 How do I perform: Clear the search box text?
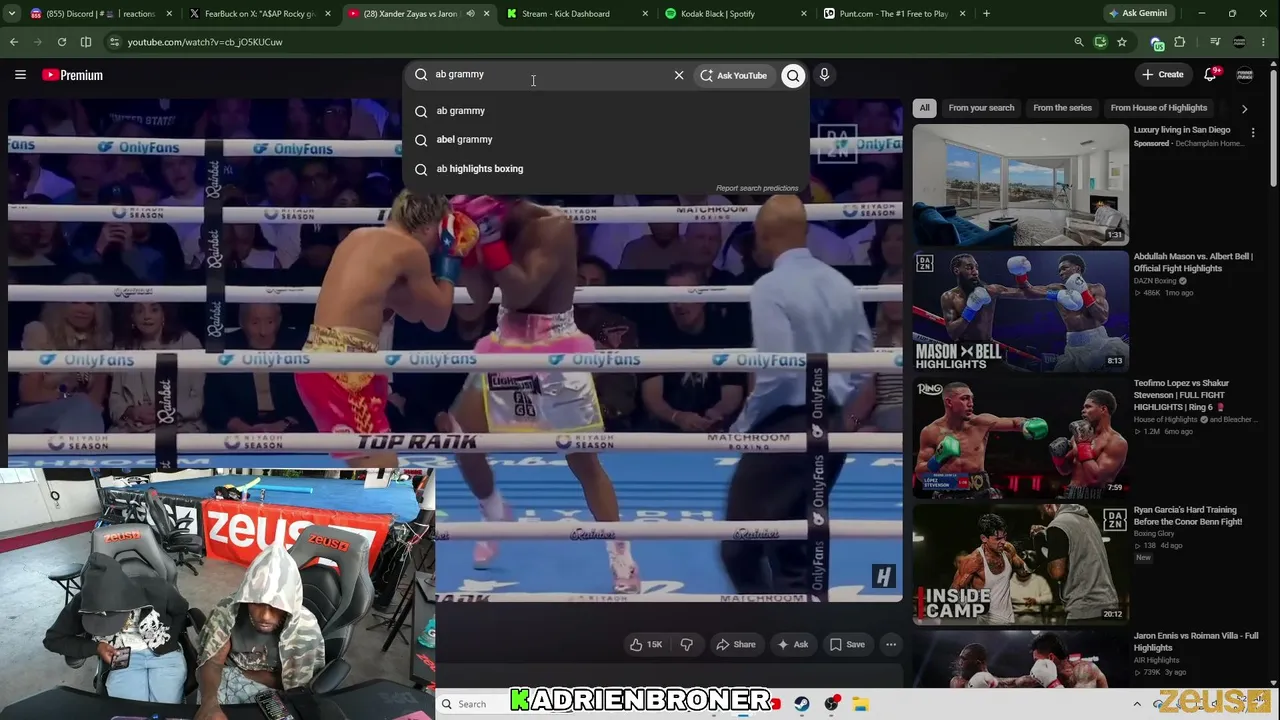coord(679,75)
